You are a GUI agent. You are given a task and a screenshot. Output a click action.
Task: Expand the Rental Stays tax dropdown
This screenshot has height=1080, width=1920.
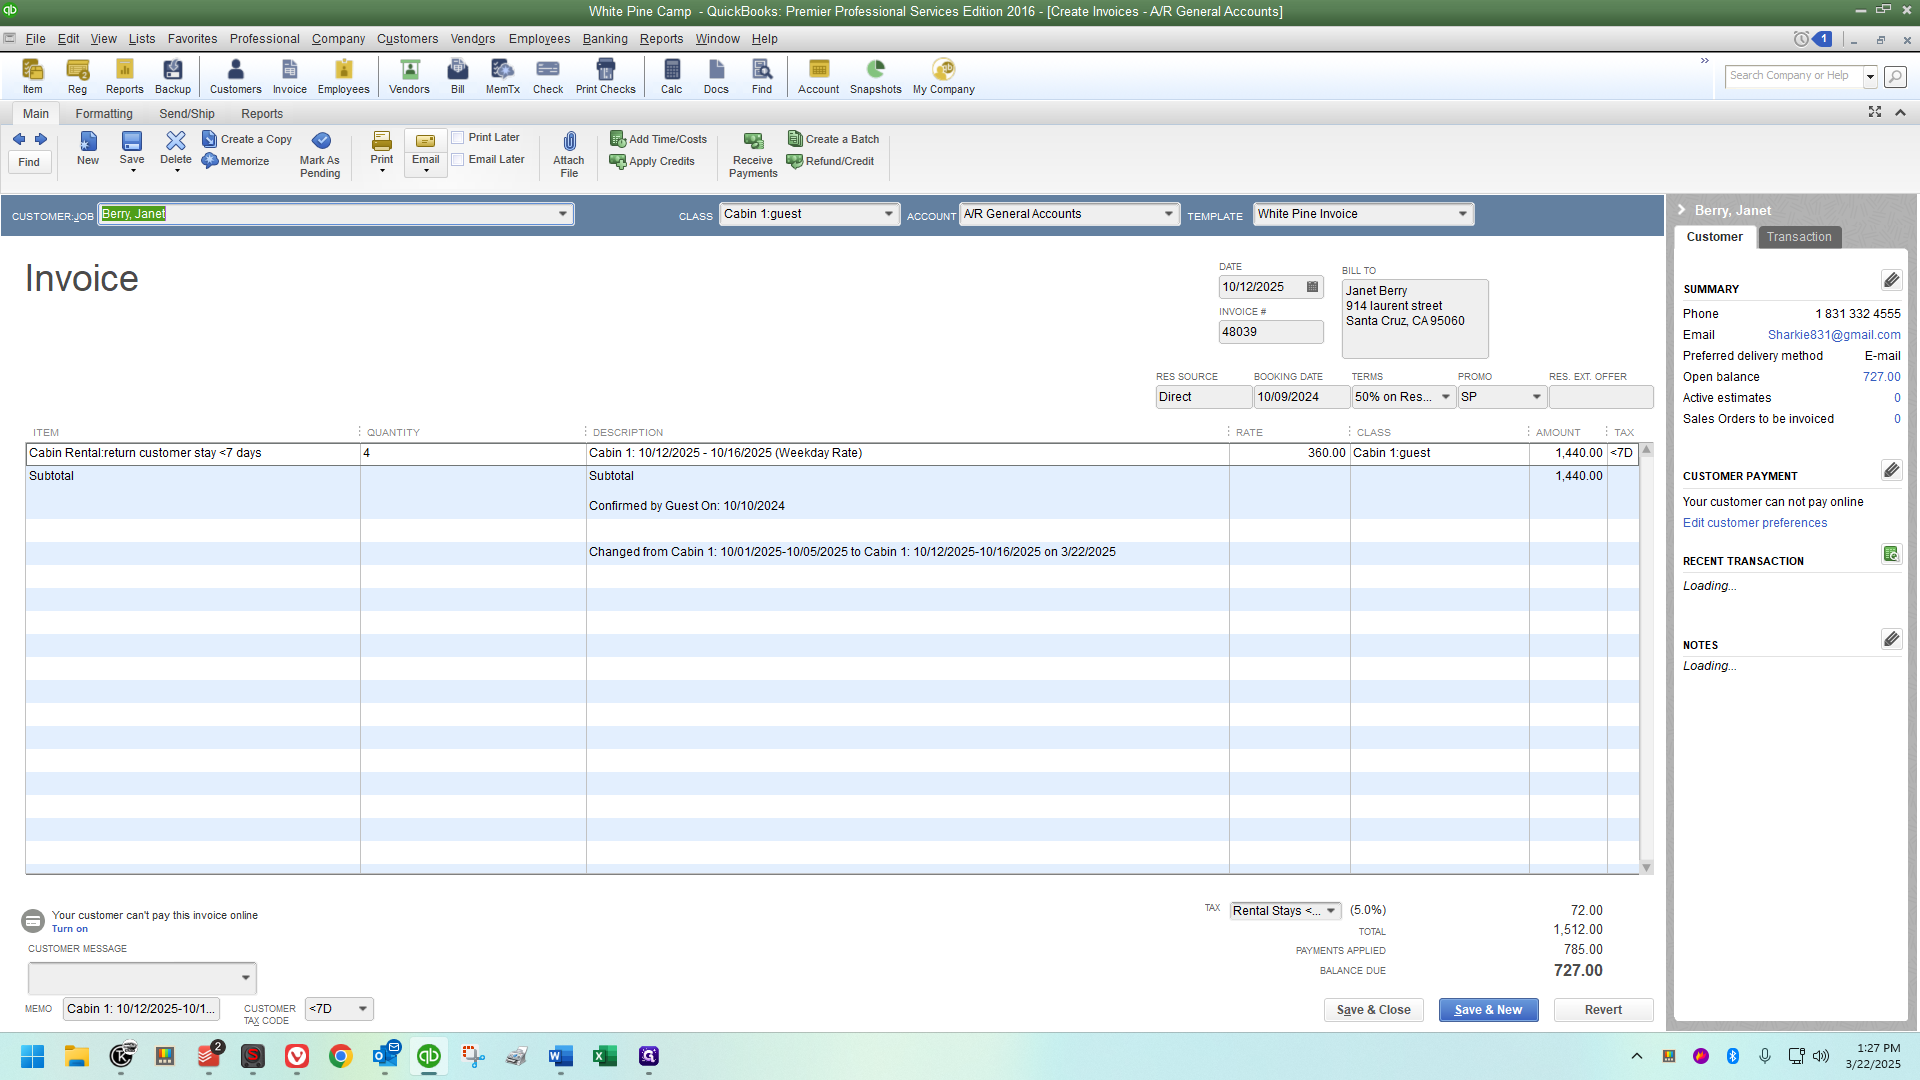tap(1331, 911)
